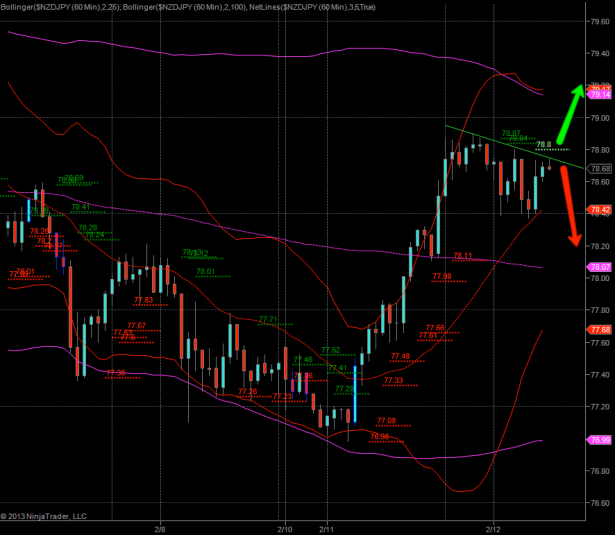Click the green 78.01 resistance level label
The width and height of the screenshot is (615, 535).
coord(205,271)
